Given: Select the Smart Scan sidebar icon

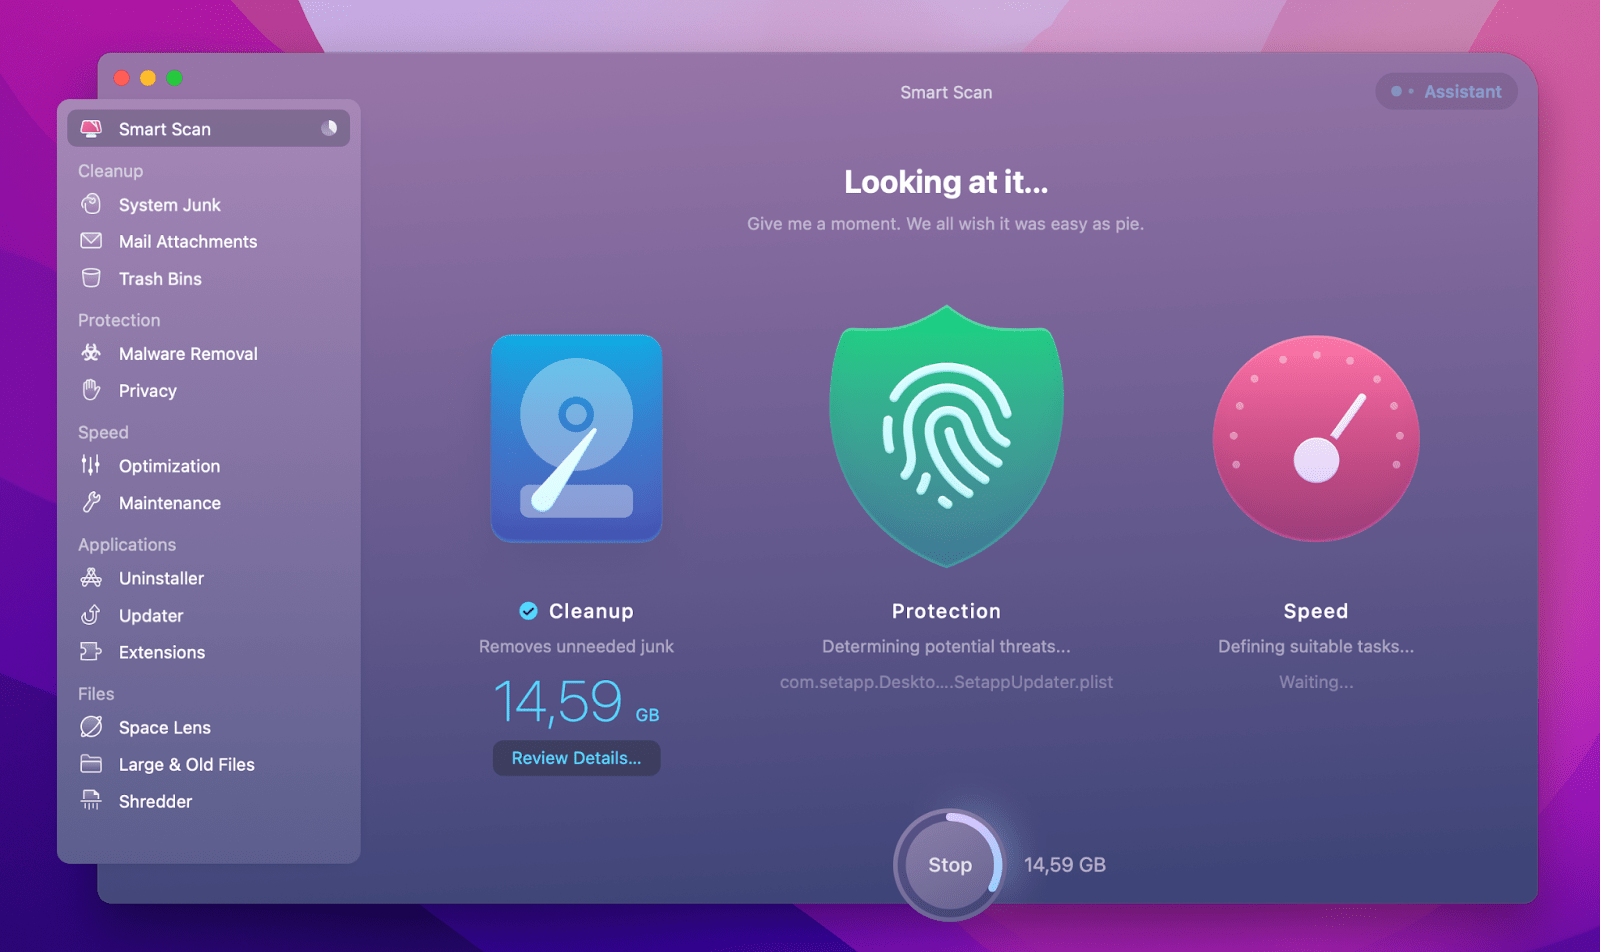Looking at the screenshot, I should pyautogui.click(x=92, y=128).
